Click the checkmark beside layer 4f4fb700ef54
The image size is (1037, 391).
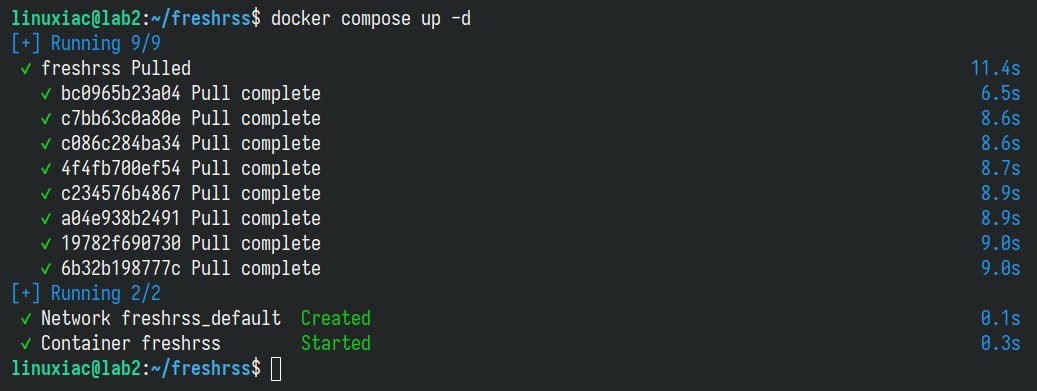[x=46, y=169]
